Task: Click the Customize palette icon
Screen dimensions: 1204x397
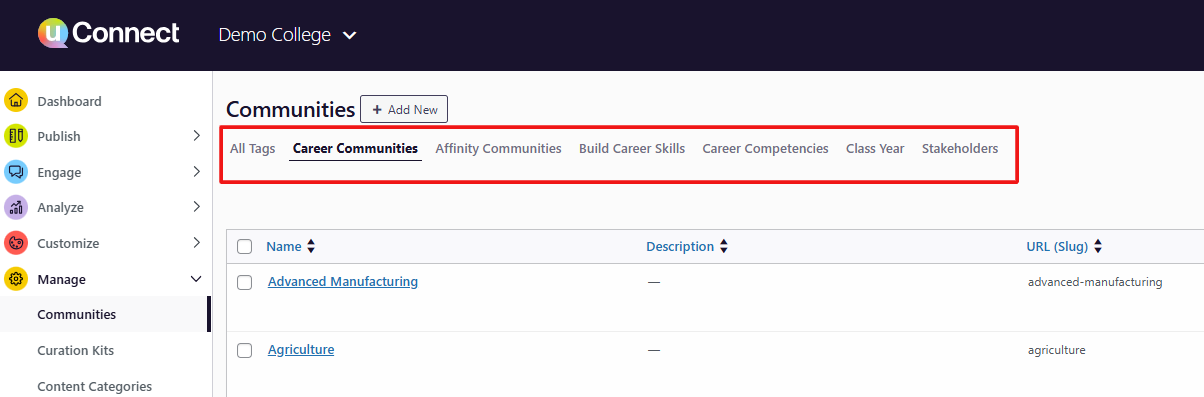Action: coord(16,243)
